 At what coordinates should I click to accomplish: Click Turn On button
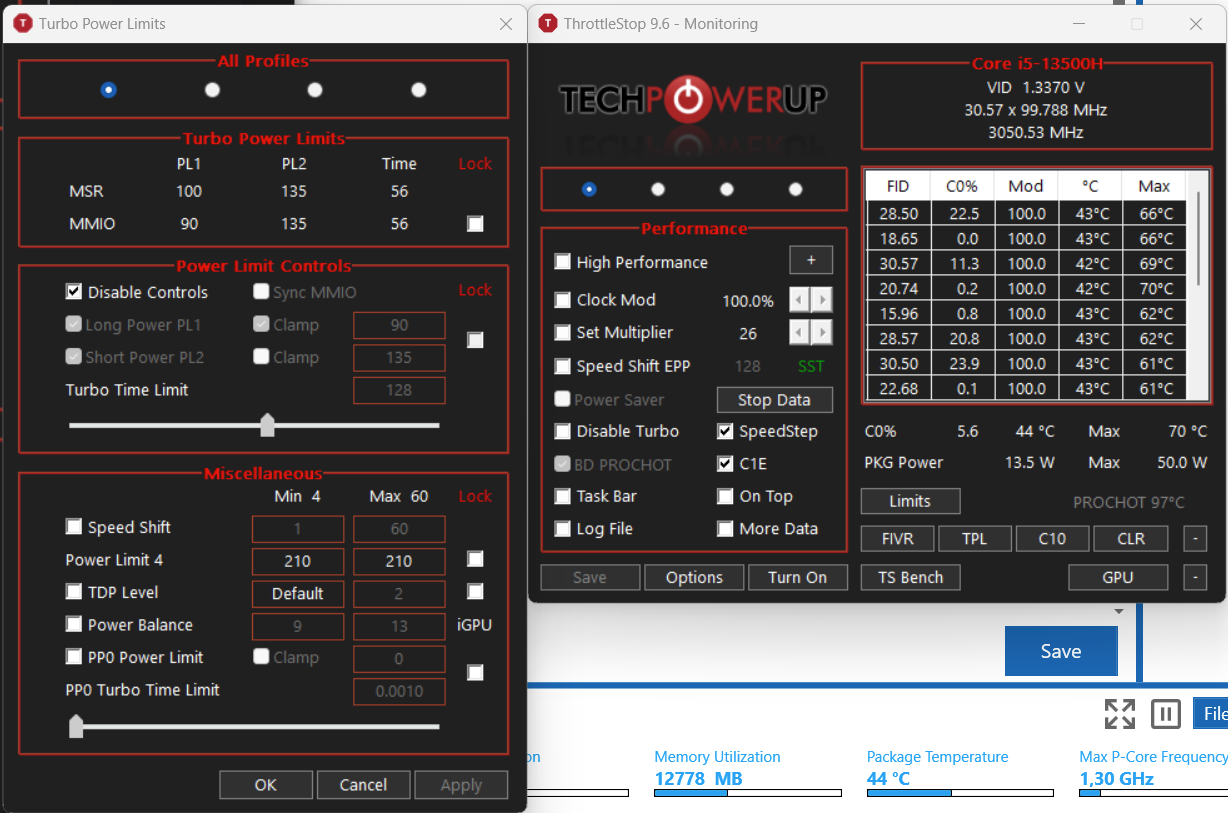798,577
